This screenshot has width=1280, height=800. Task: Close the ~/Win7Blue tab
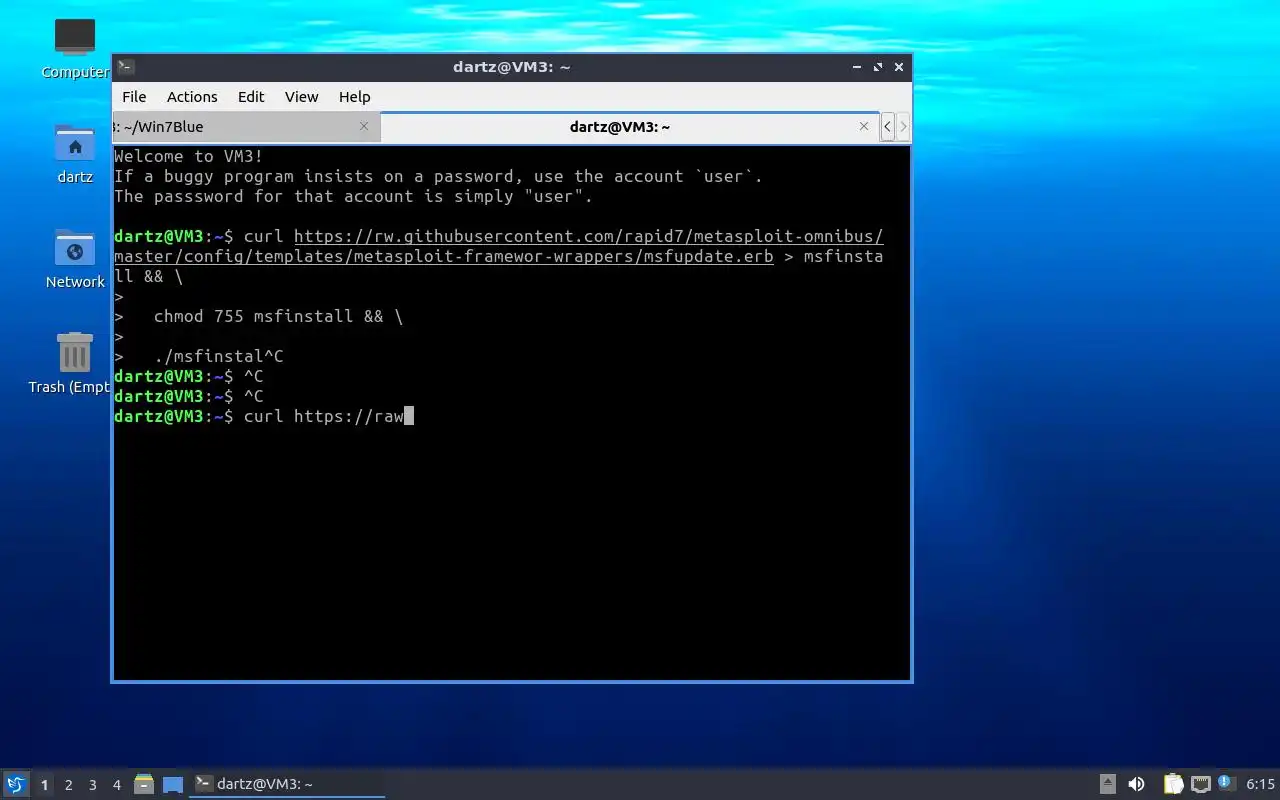pos(364,127)
